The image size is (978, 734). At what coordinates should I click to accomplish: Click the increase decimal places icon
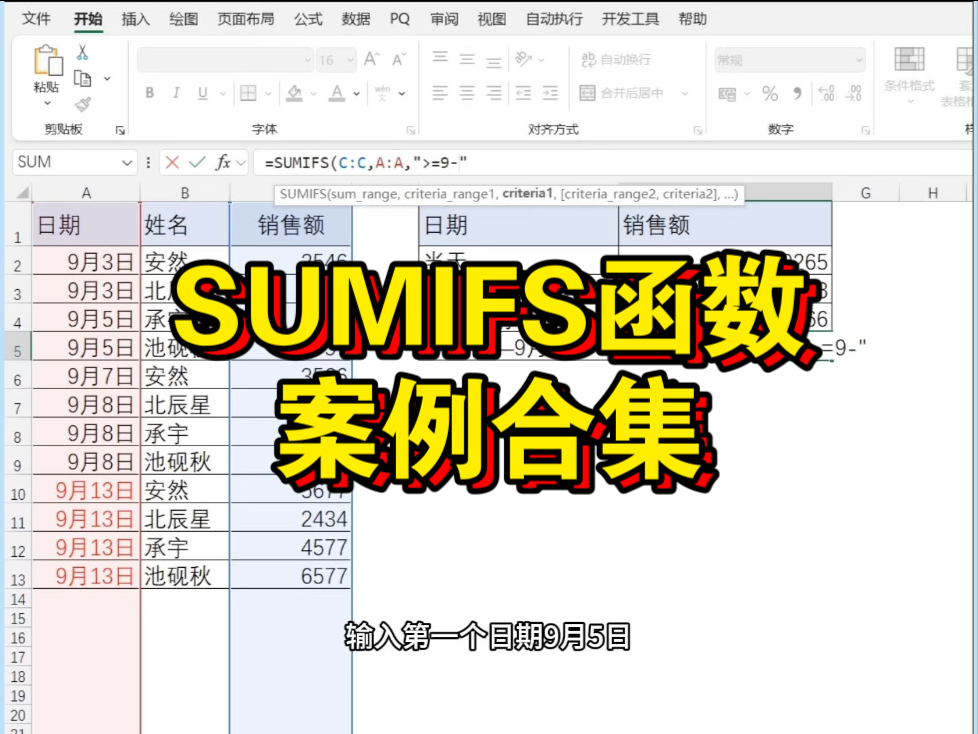826,94
